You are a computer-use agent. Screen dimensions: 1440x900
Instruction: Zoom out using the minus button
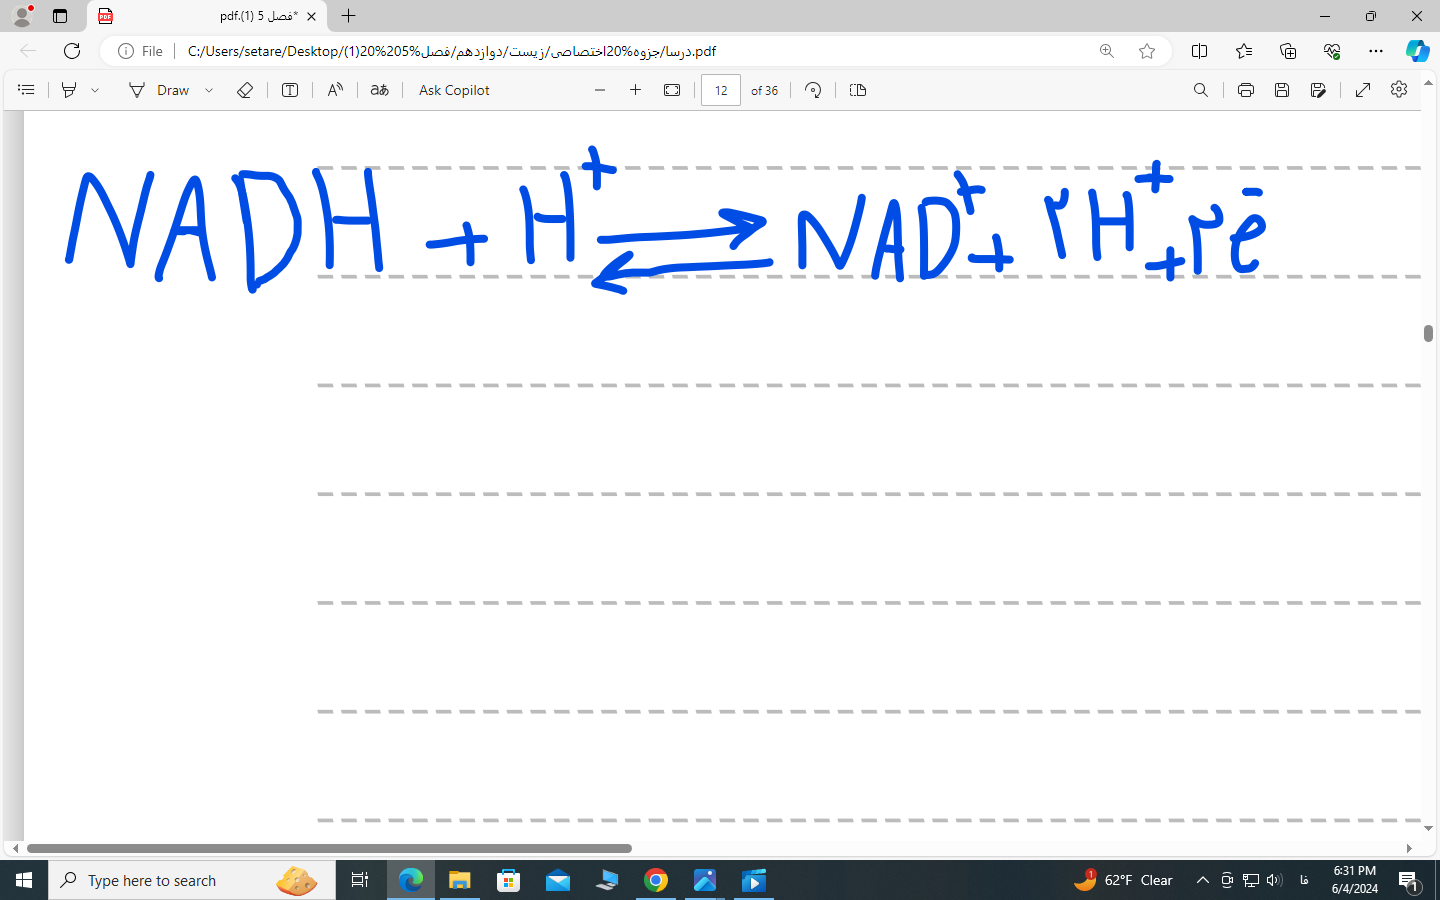[x=600, y=90]
